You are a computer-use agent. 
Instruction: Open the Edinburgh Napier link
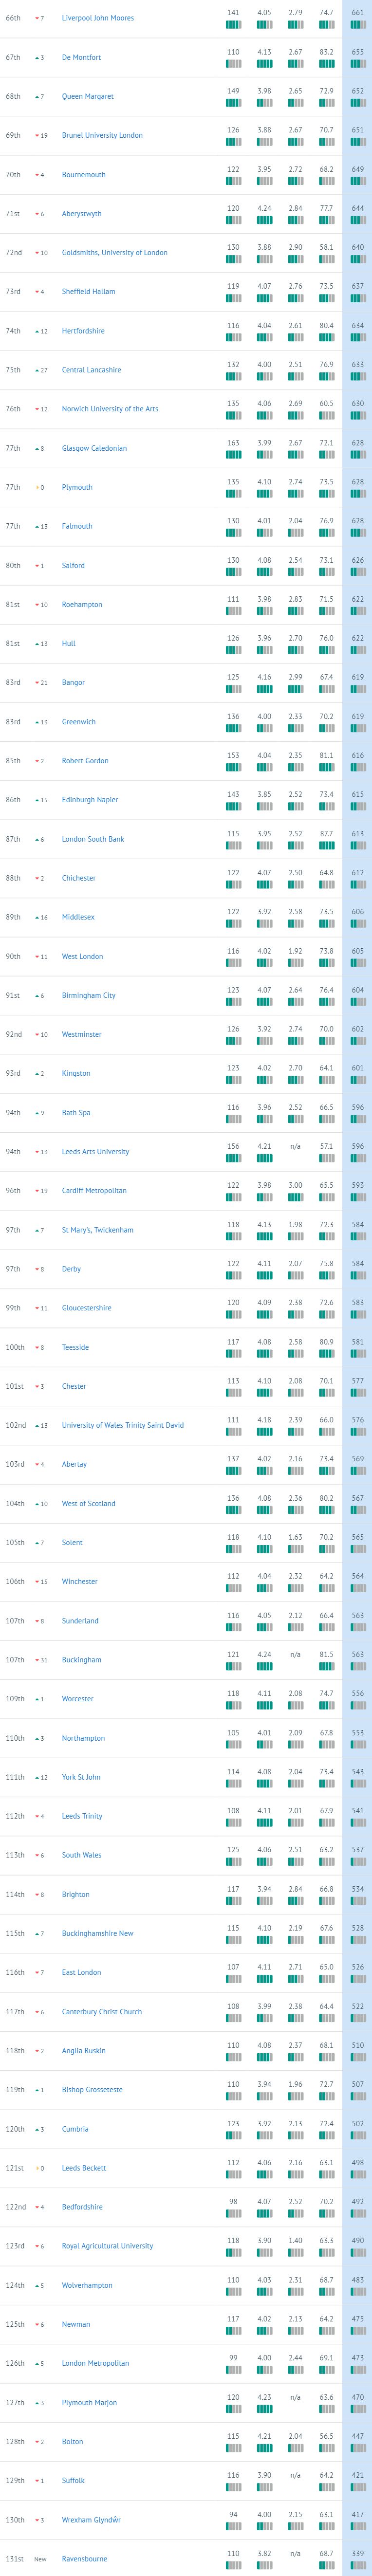90,800
